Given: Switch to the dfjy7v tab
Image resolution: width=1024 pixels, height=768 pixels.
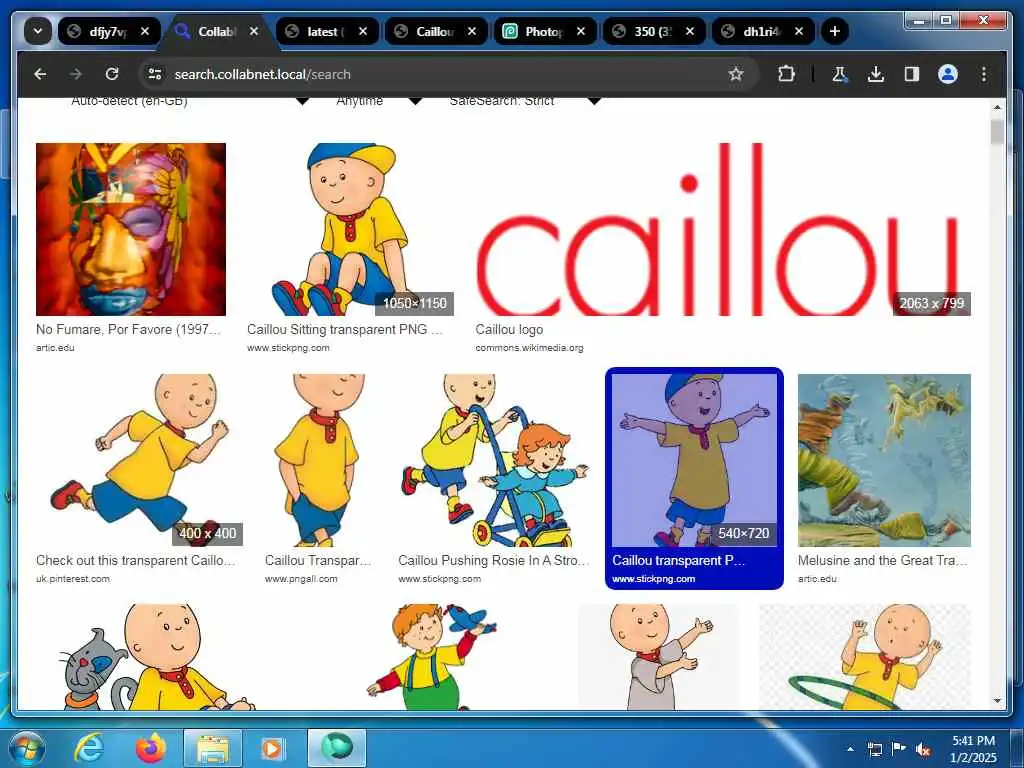Looking at the screenshot, I should coord(109,31).
